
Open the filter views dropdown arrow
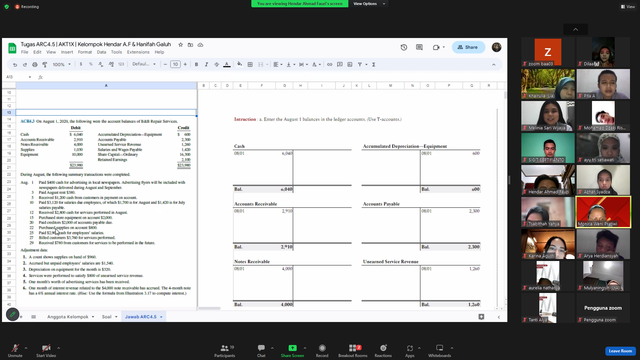click(x=366, y=64)
